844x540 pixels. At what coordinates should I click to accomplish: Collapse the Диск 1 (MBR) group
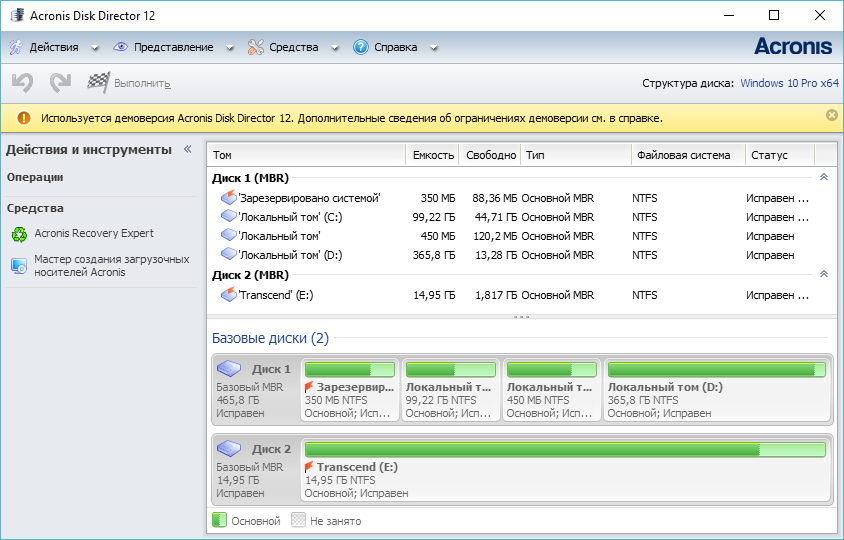tap(824, 177)
